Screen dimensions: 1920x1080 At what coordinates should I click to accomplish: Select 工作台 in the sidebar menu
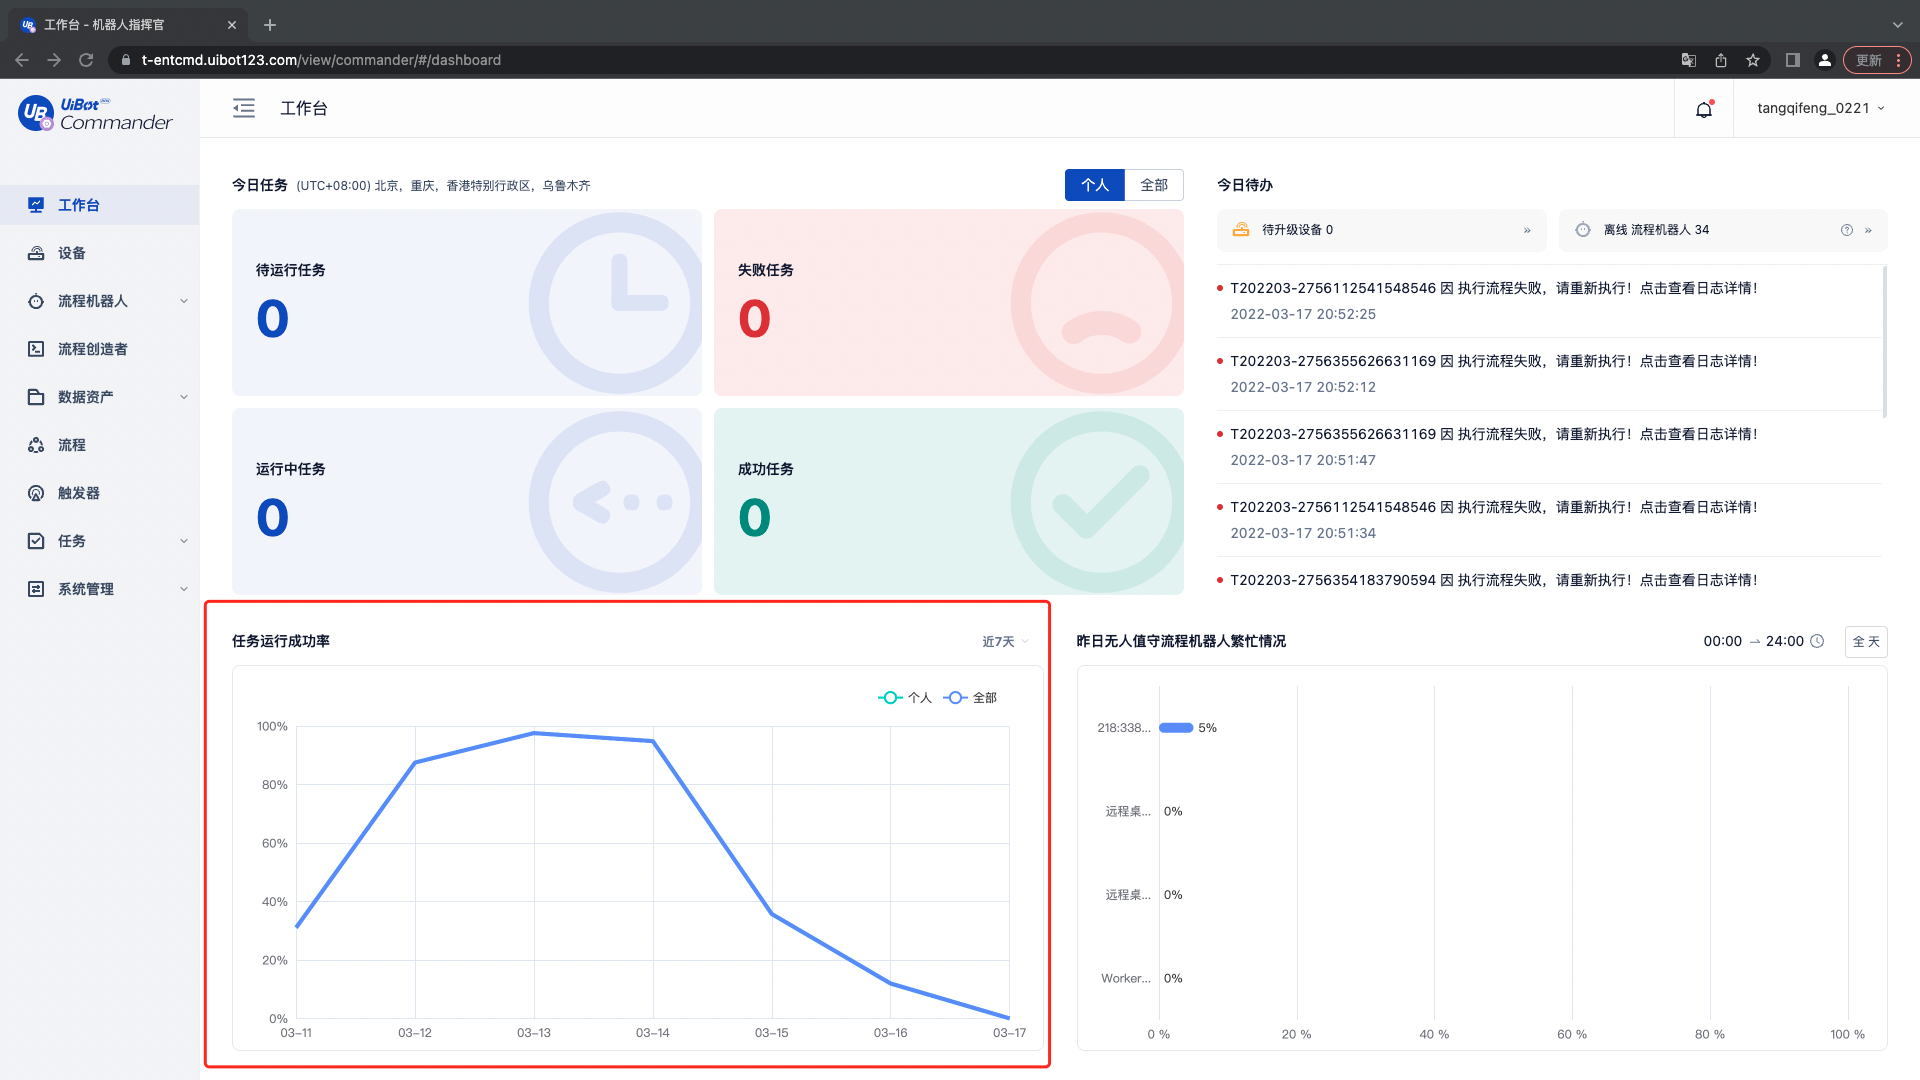(x=100, y=205)
